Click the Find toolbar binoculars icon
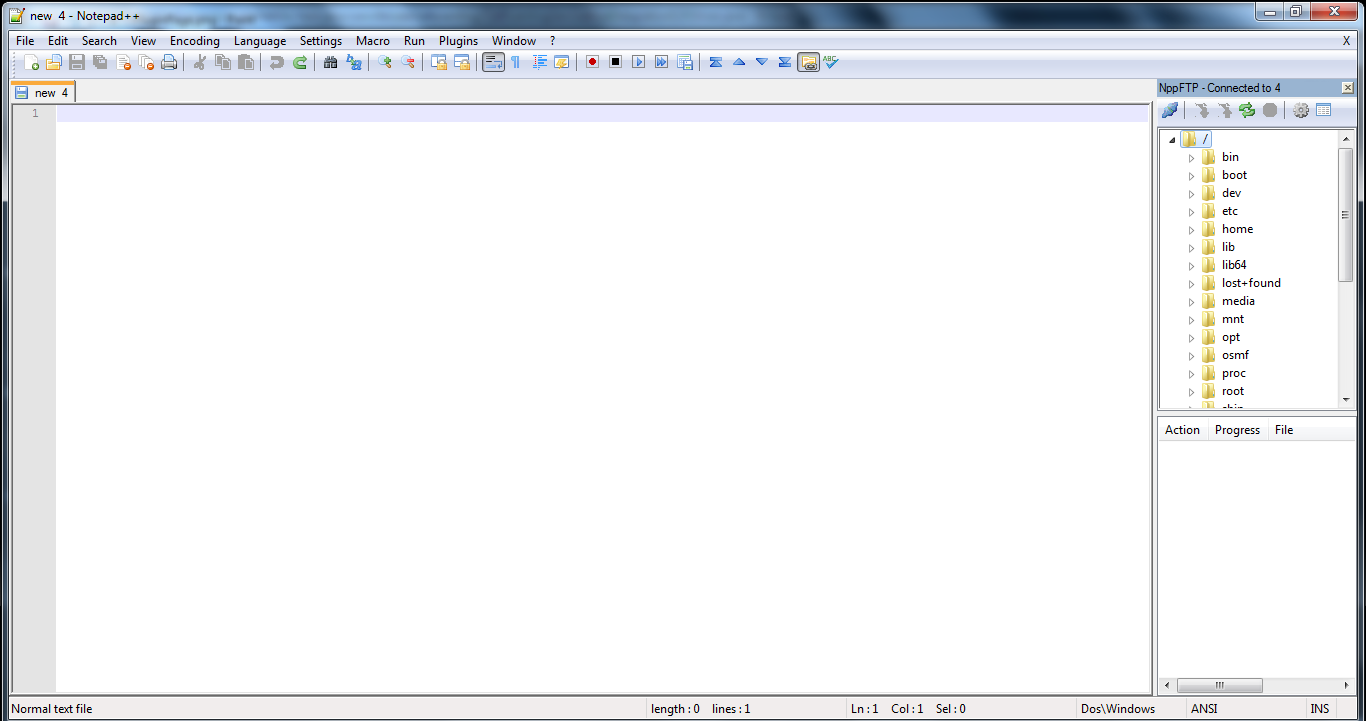1366x721 pixels. [x=330, y=61]
